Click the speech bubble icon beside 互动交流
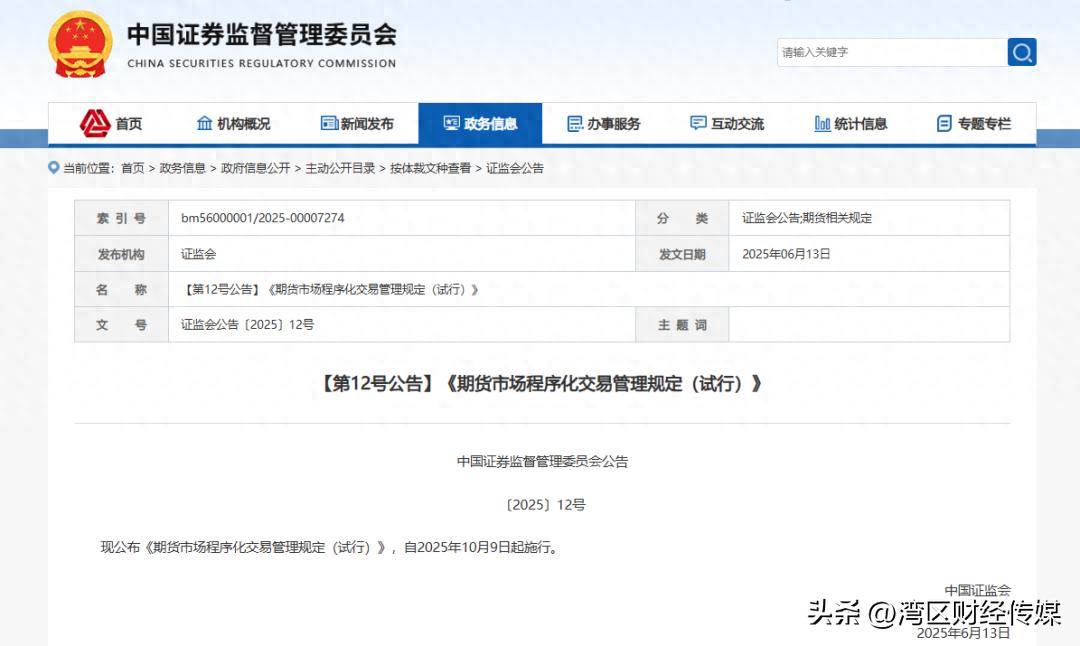 (698, 123)
